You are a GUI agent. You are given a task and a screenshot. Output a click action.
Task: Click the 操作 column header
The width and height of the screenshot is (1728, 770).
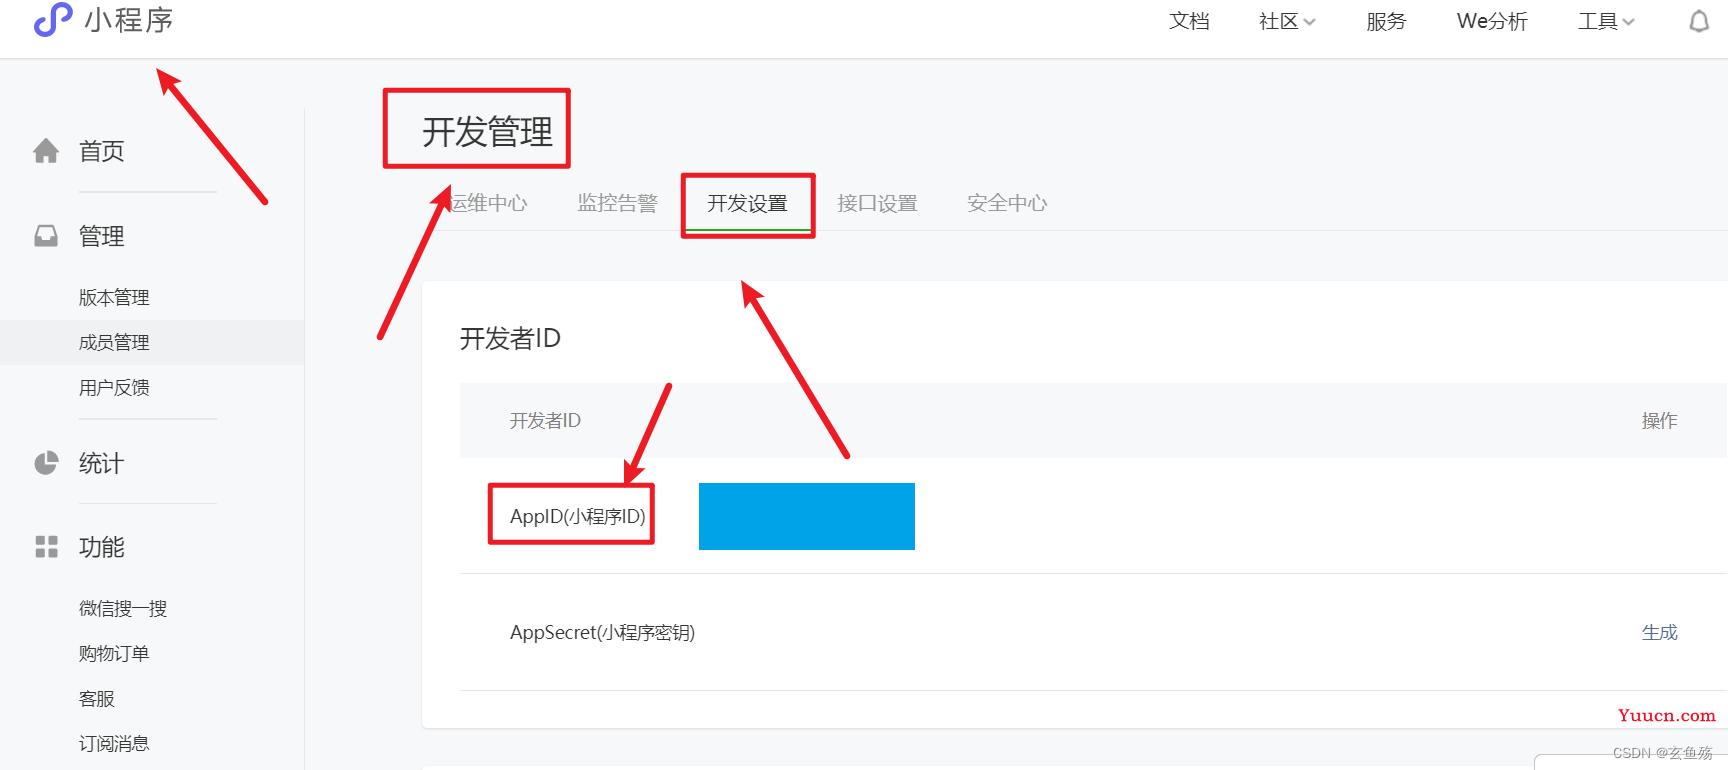tap(1660, 421)
